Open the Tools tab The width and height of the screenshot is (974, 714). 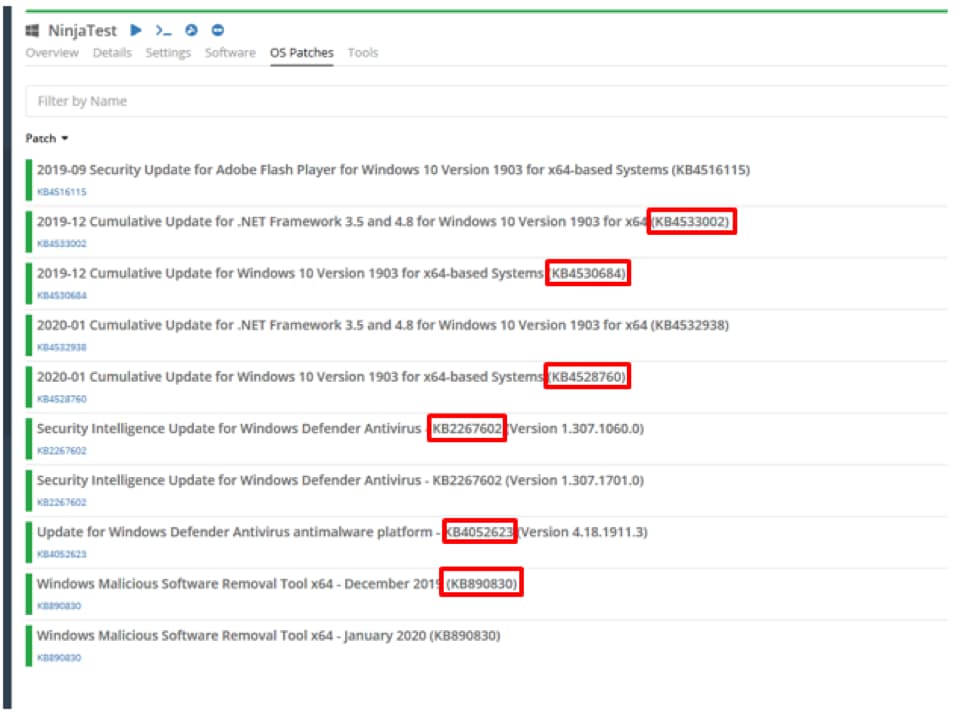[x=363, y=53]
